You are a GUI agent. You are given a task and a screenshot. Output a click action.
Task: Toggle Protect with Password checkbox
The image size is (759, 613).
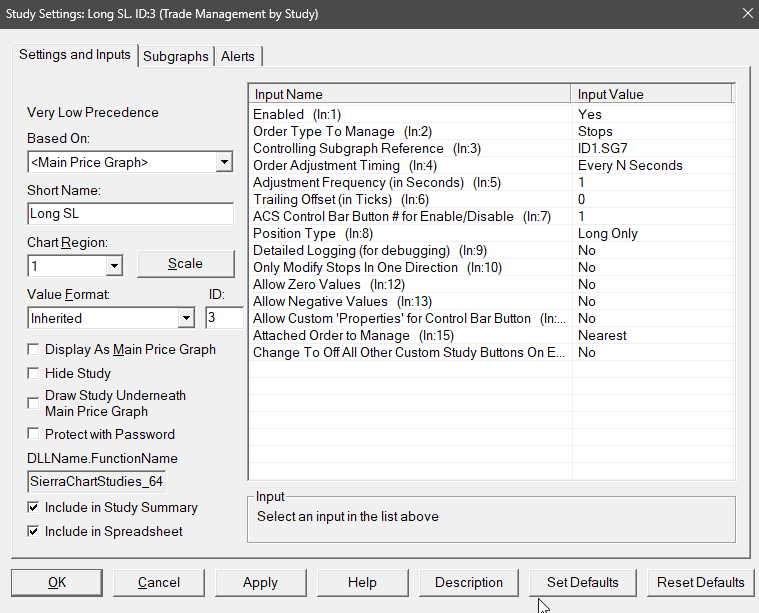(35, 435)
